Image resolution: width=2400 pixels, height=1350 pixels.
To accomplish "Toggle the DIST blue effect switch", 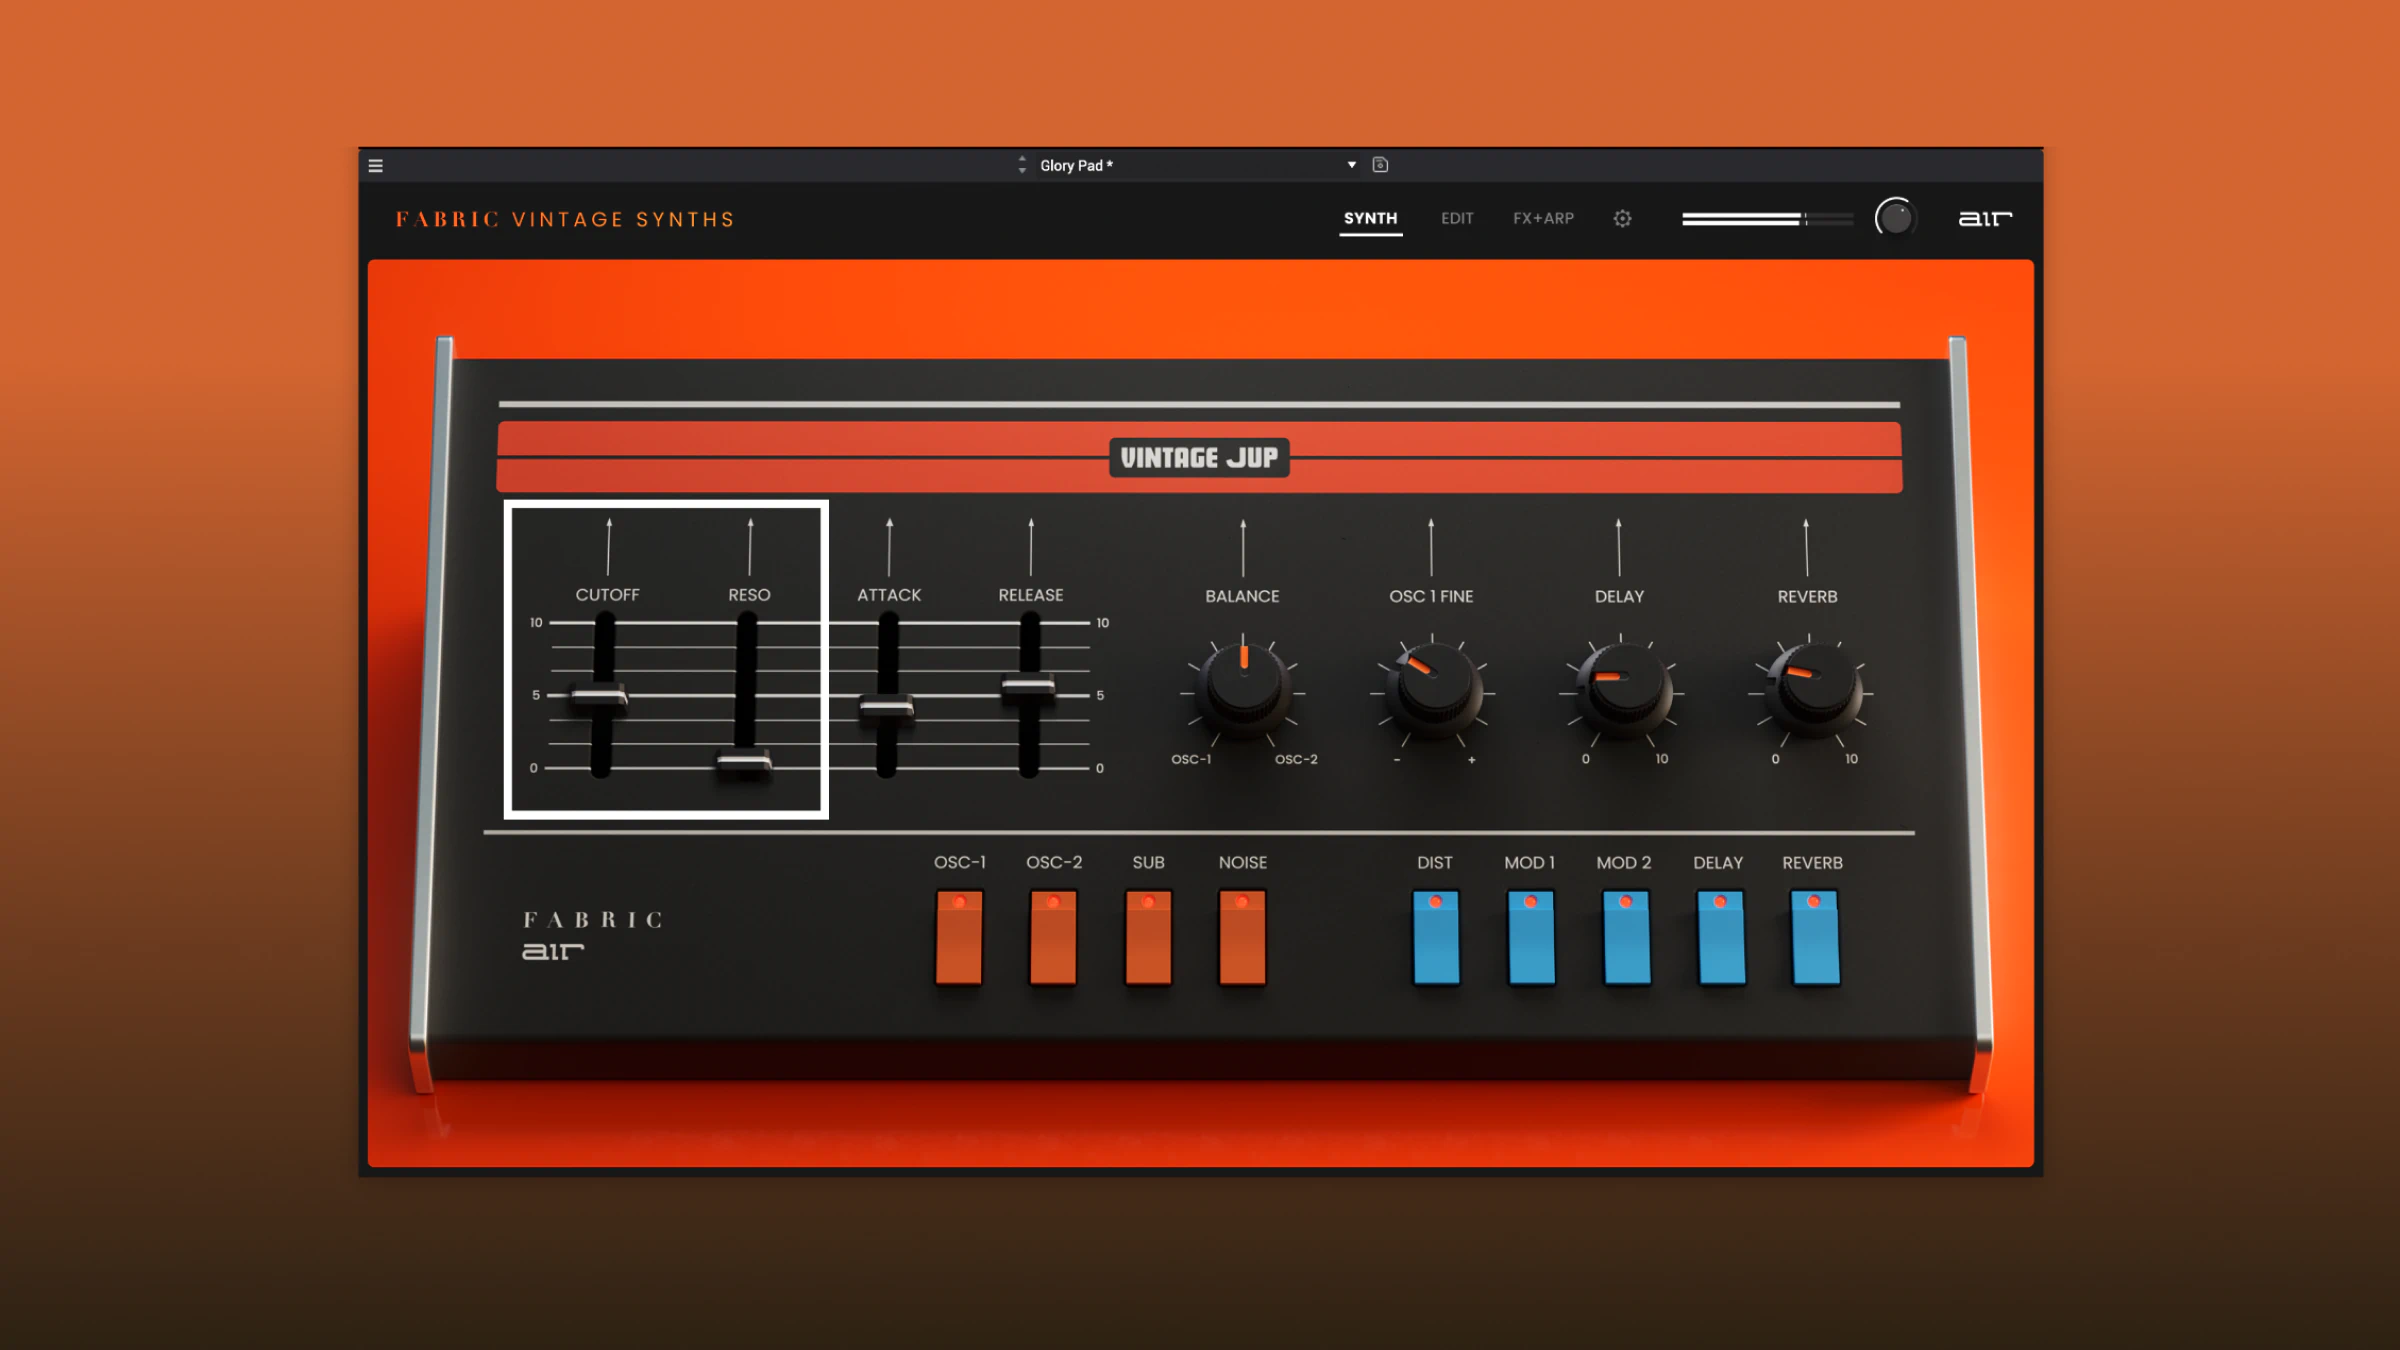I will [x=1436, y=937].
